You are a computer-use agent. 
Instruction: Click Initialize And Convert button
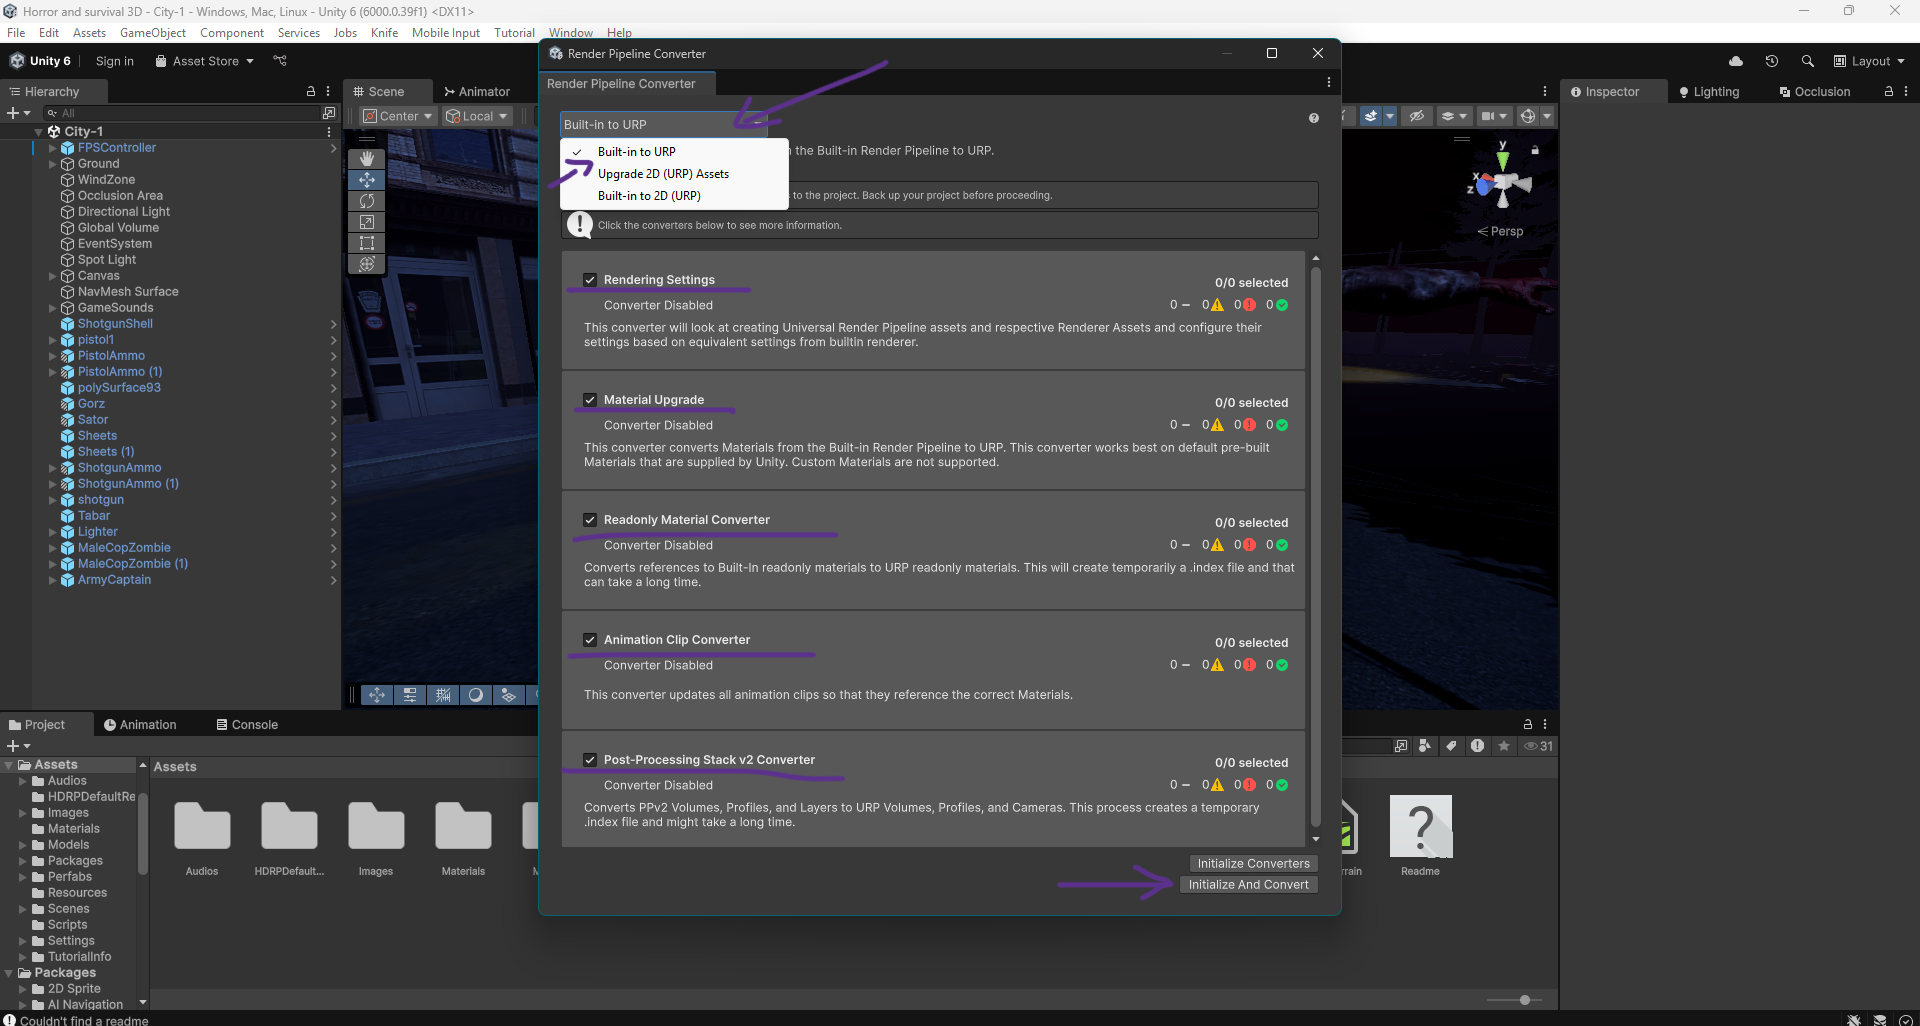point(1248,885)
